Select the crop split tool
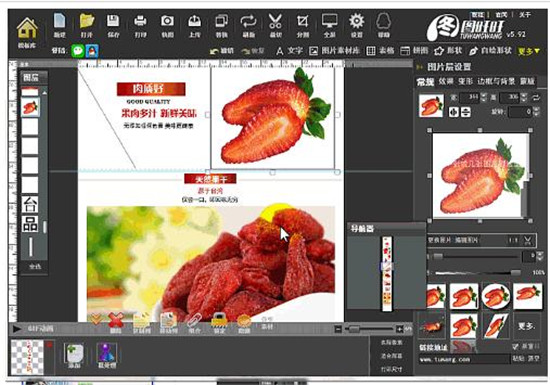 [302, 25]
